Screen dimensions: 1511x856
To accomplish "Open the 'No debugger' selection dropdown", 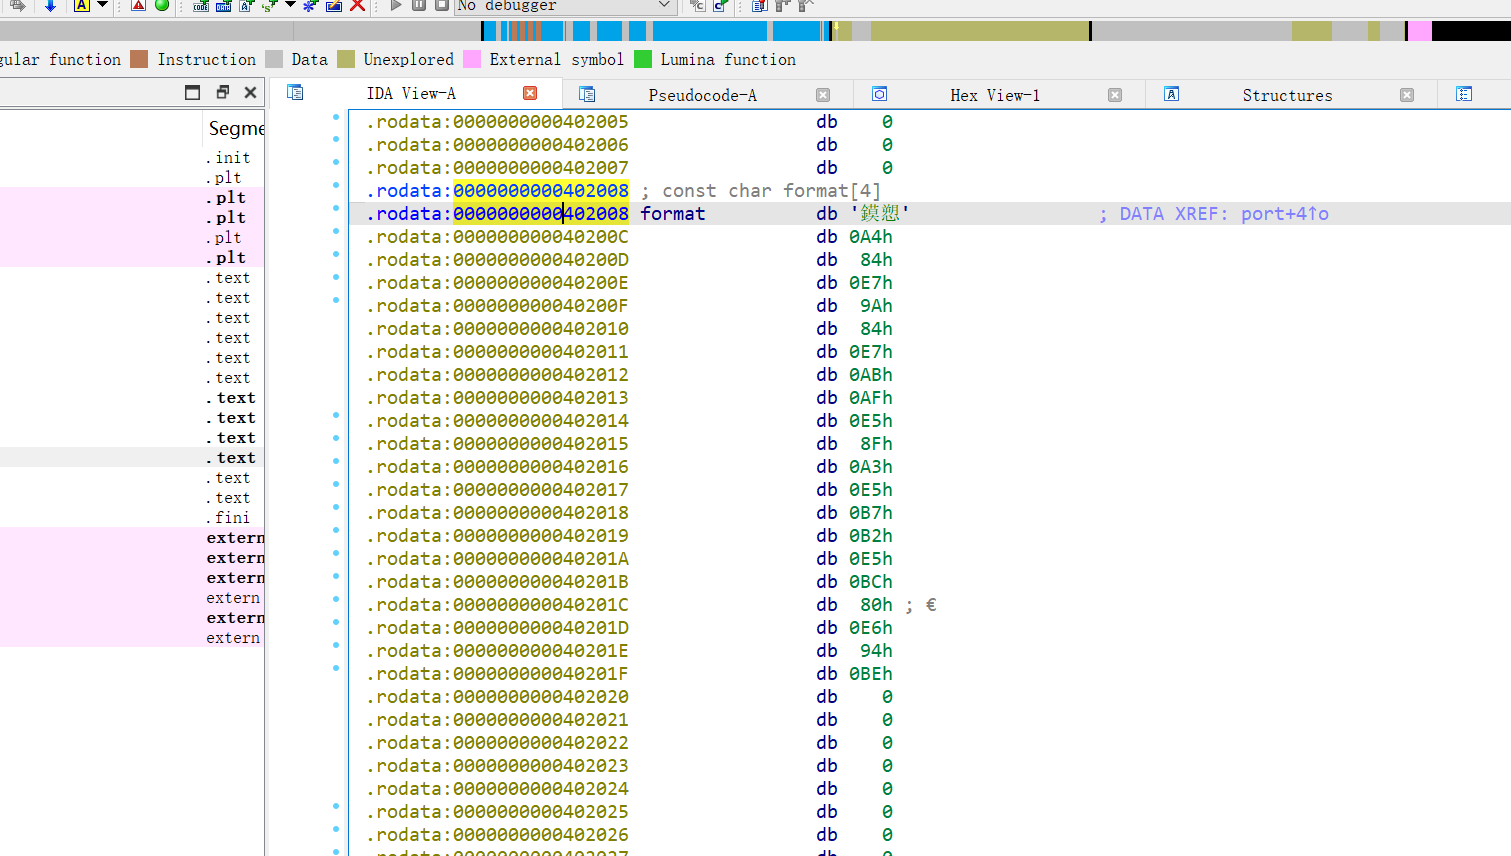I will tap(565, 6).
